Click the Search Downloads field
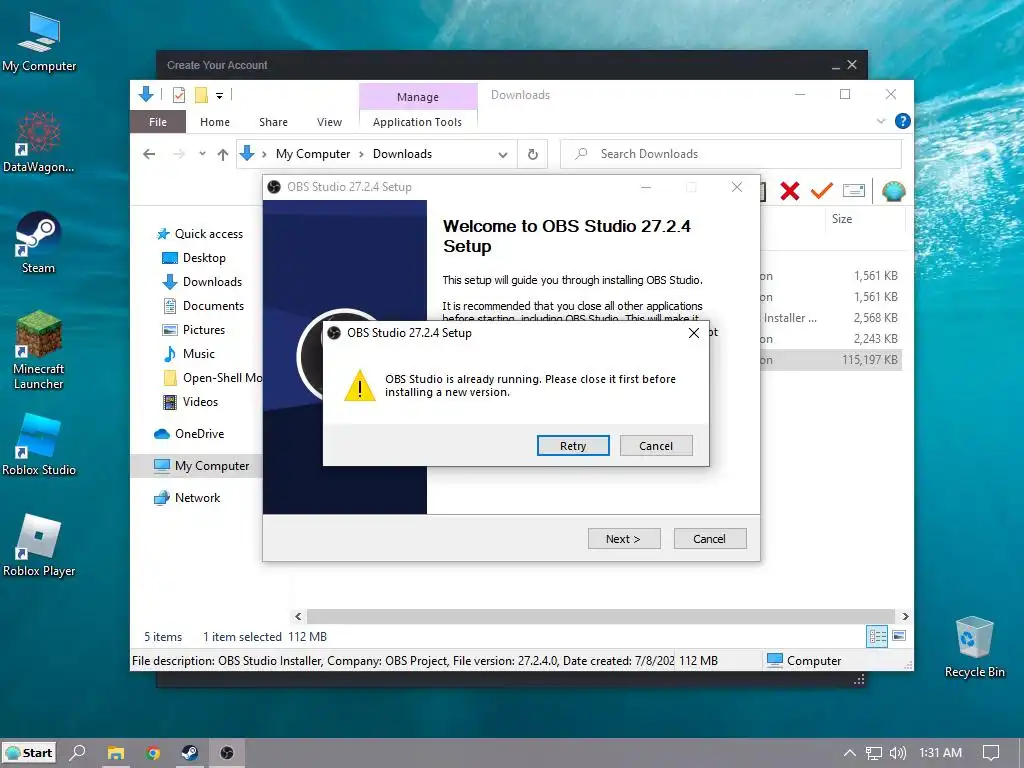This screenshot has height=768, width=1024. pos(731,154)
